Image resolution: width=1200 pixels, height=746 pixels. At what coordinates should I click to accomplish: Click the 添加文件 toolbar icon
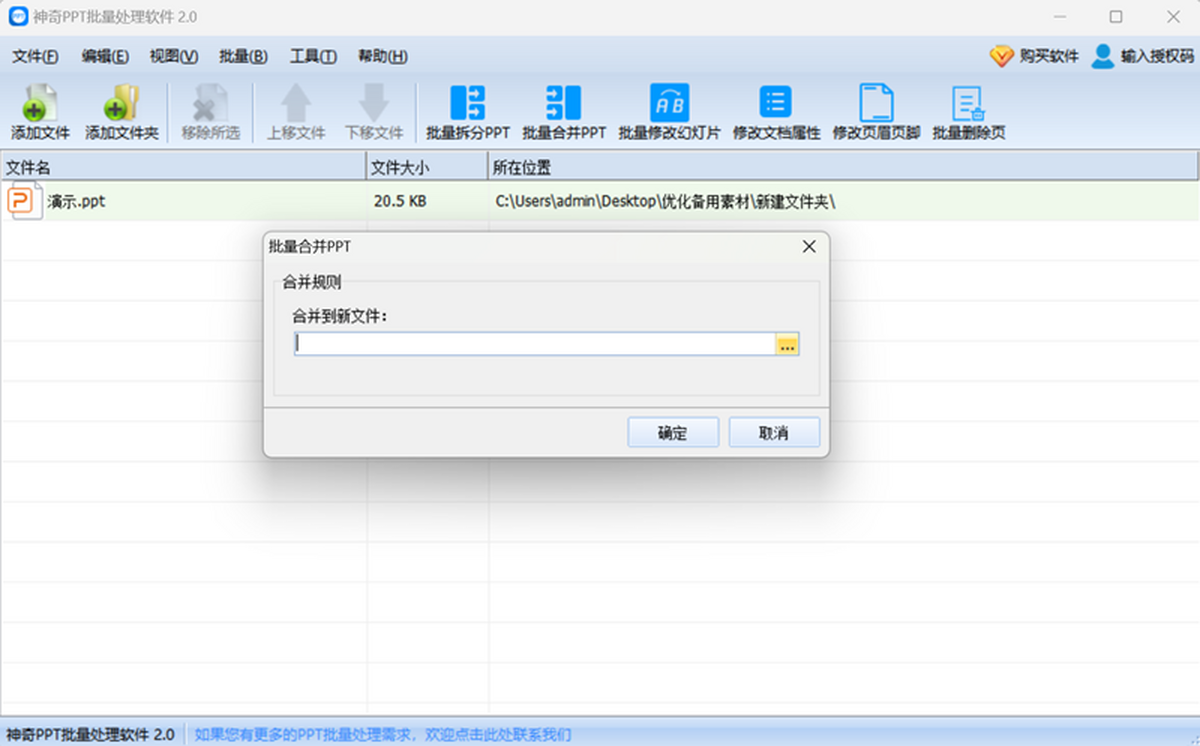click(40, 103)
